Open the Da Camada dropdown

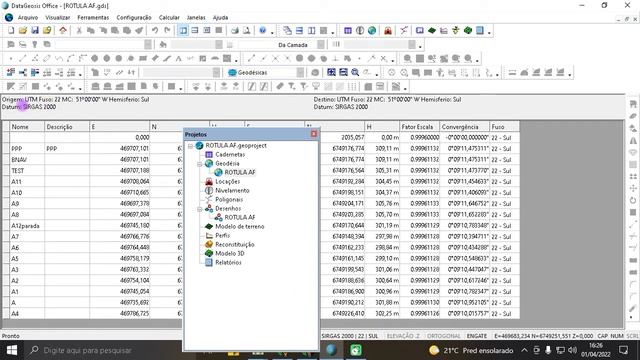pyautogui.click(x=321, y=44)
